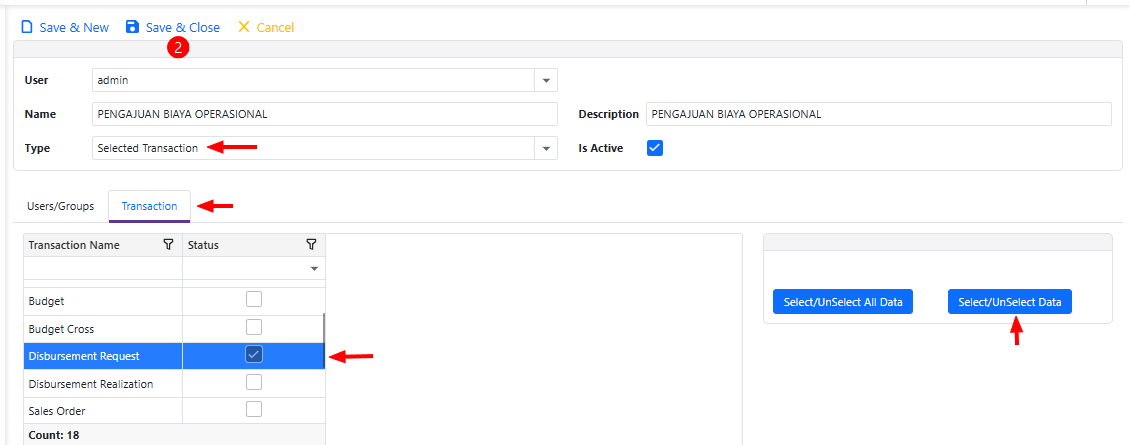Select the Disbursement Realization row

pos(174,383)
